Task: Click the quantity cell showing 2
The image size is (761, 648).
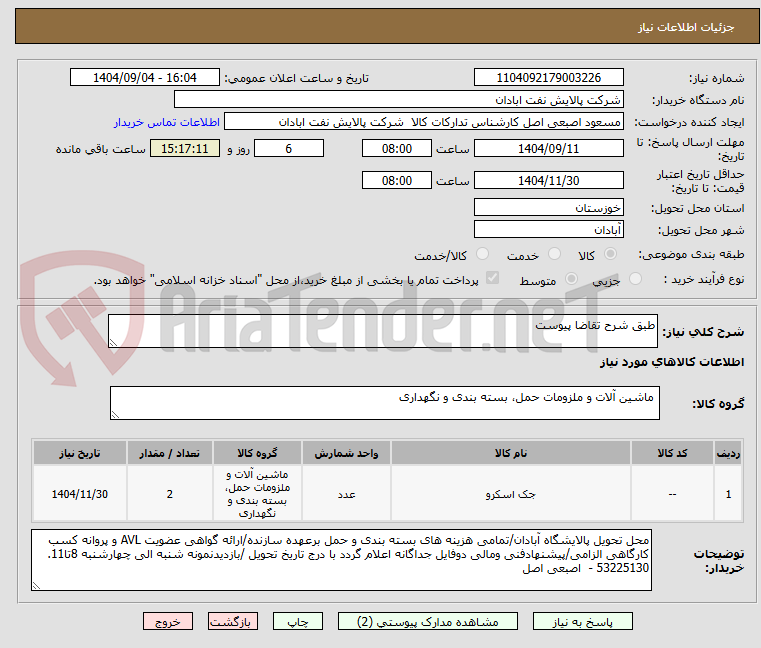Action: 169,494
